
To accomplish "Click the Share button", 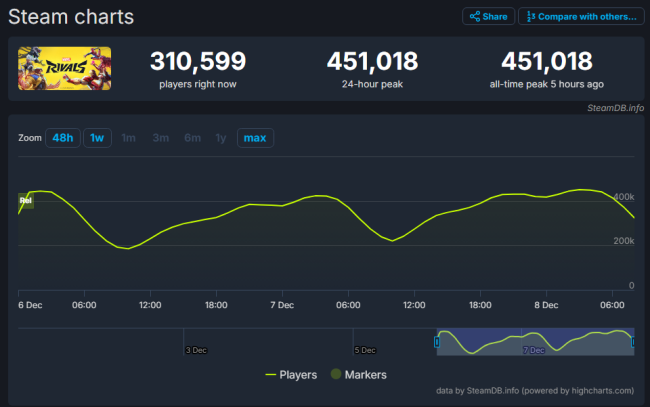I will tap(488, 17).
